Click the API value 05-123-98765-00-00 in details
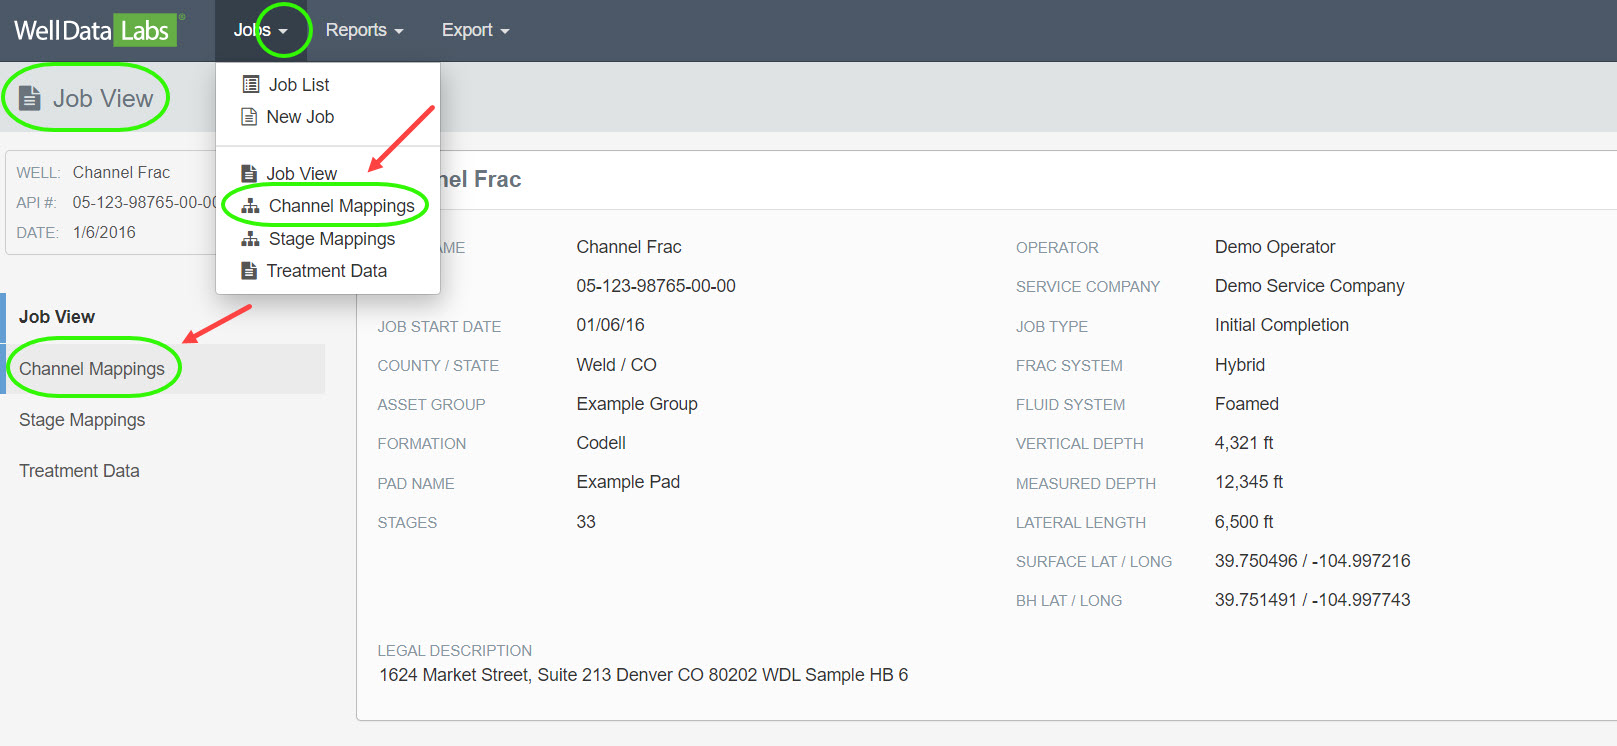 pyautogui.click(x=656, y=286)
